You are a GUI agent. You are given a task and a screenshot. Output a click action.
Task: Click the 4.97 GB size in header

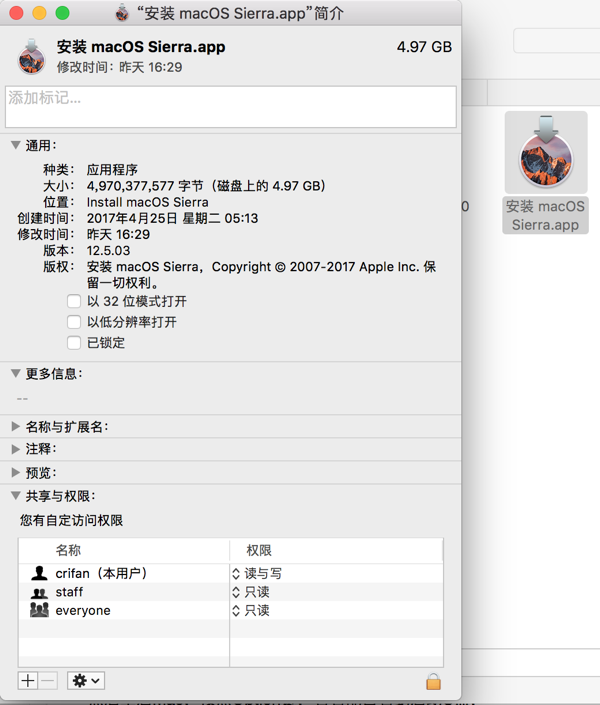424,47
